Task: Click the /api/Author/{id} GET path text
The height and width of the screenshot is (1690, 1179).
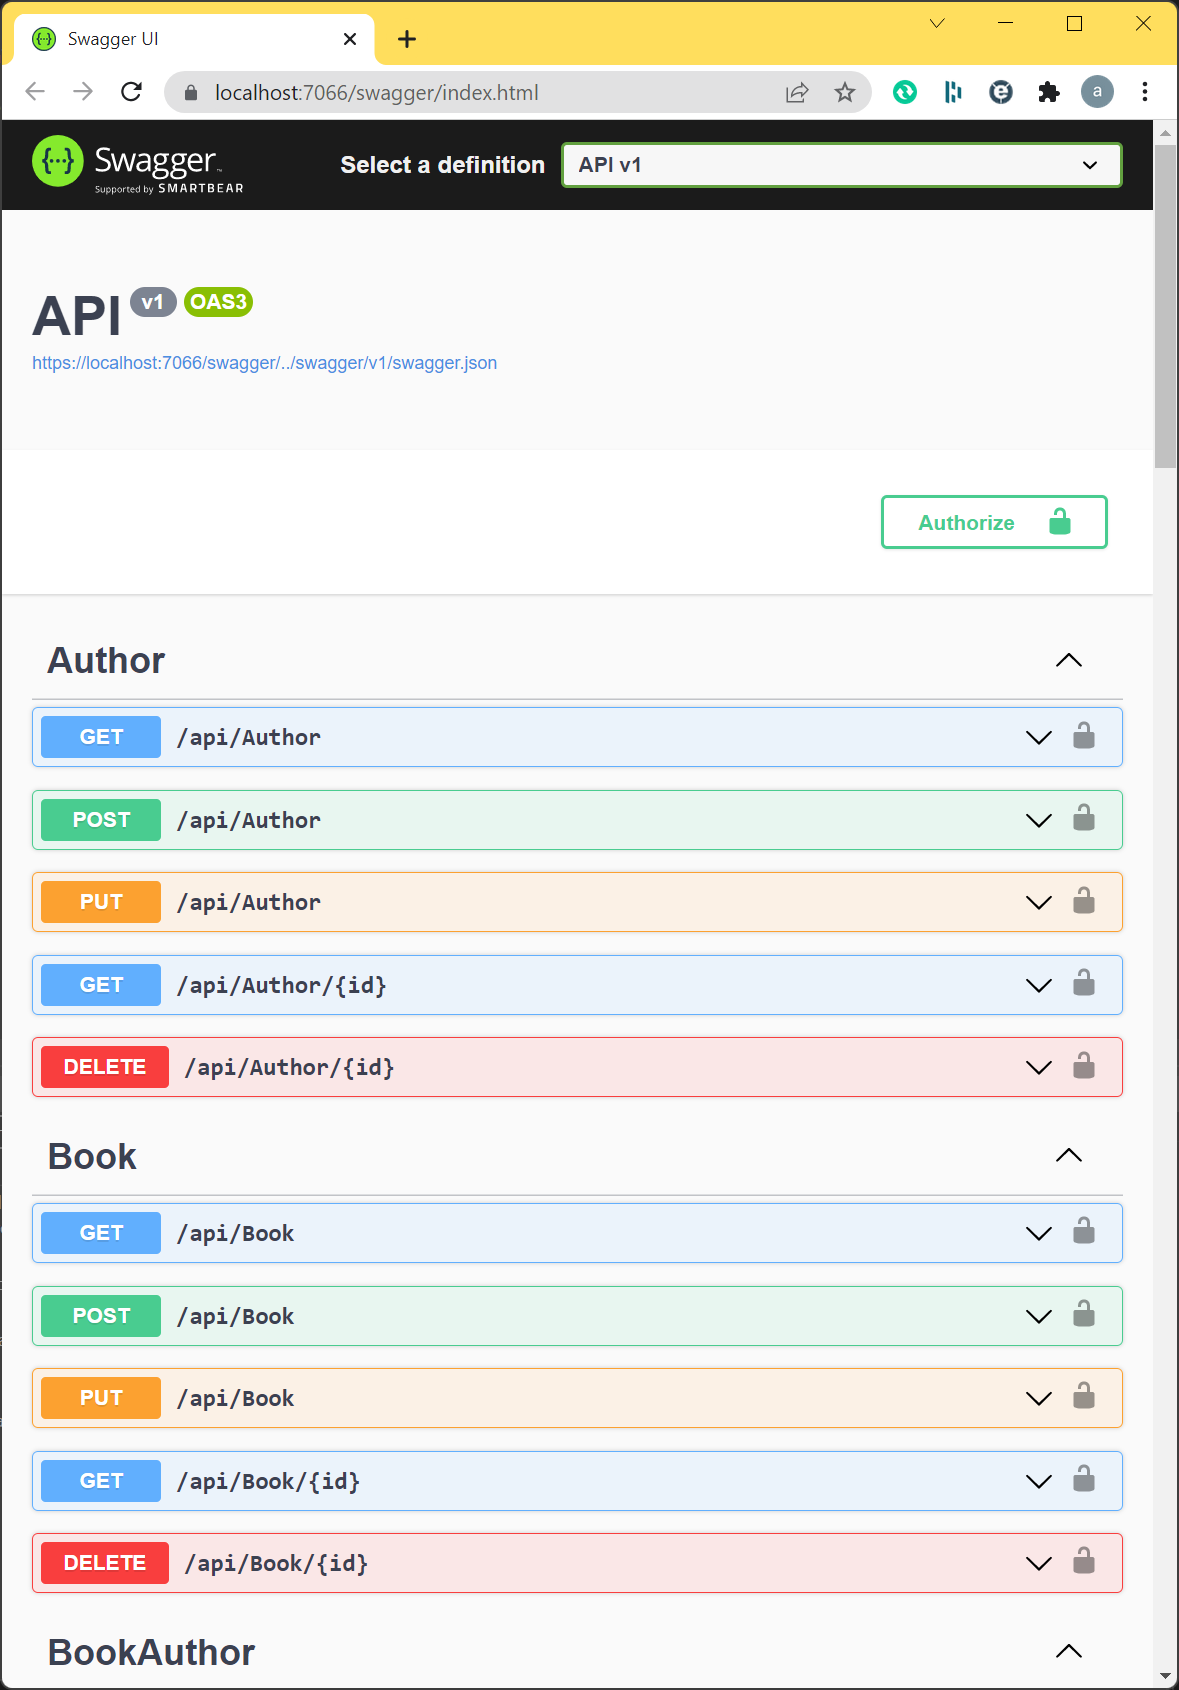Action: (282, 986)
